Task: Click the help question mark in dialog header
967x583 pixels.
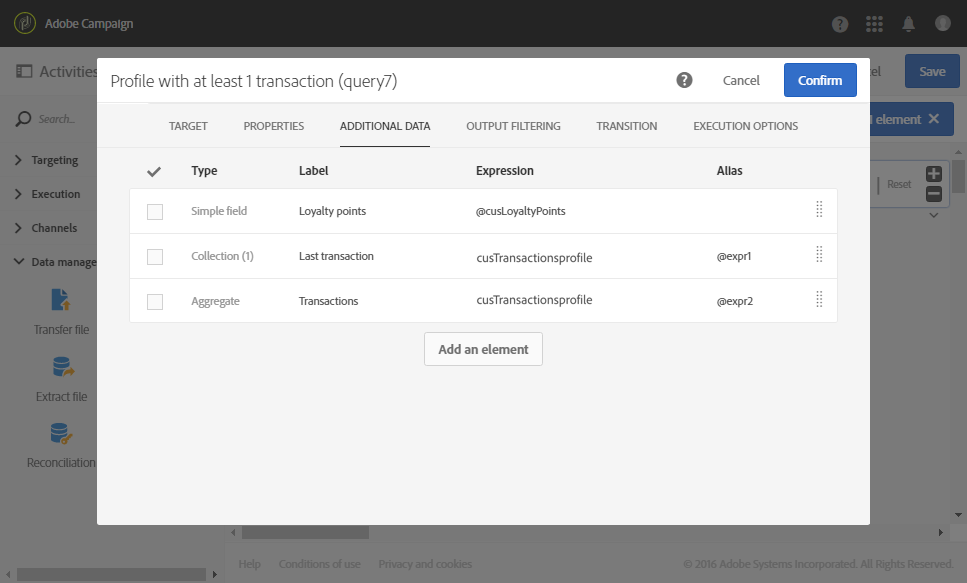Action: click(x=684, y=80)
